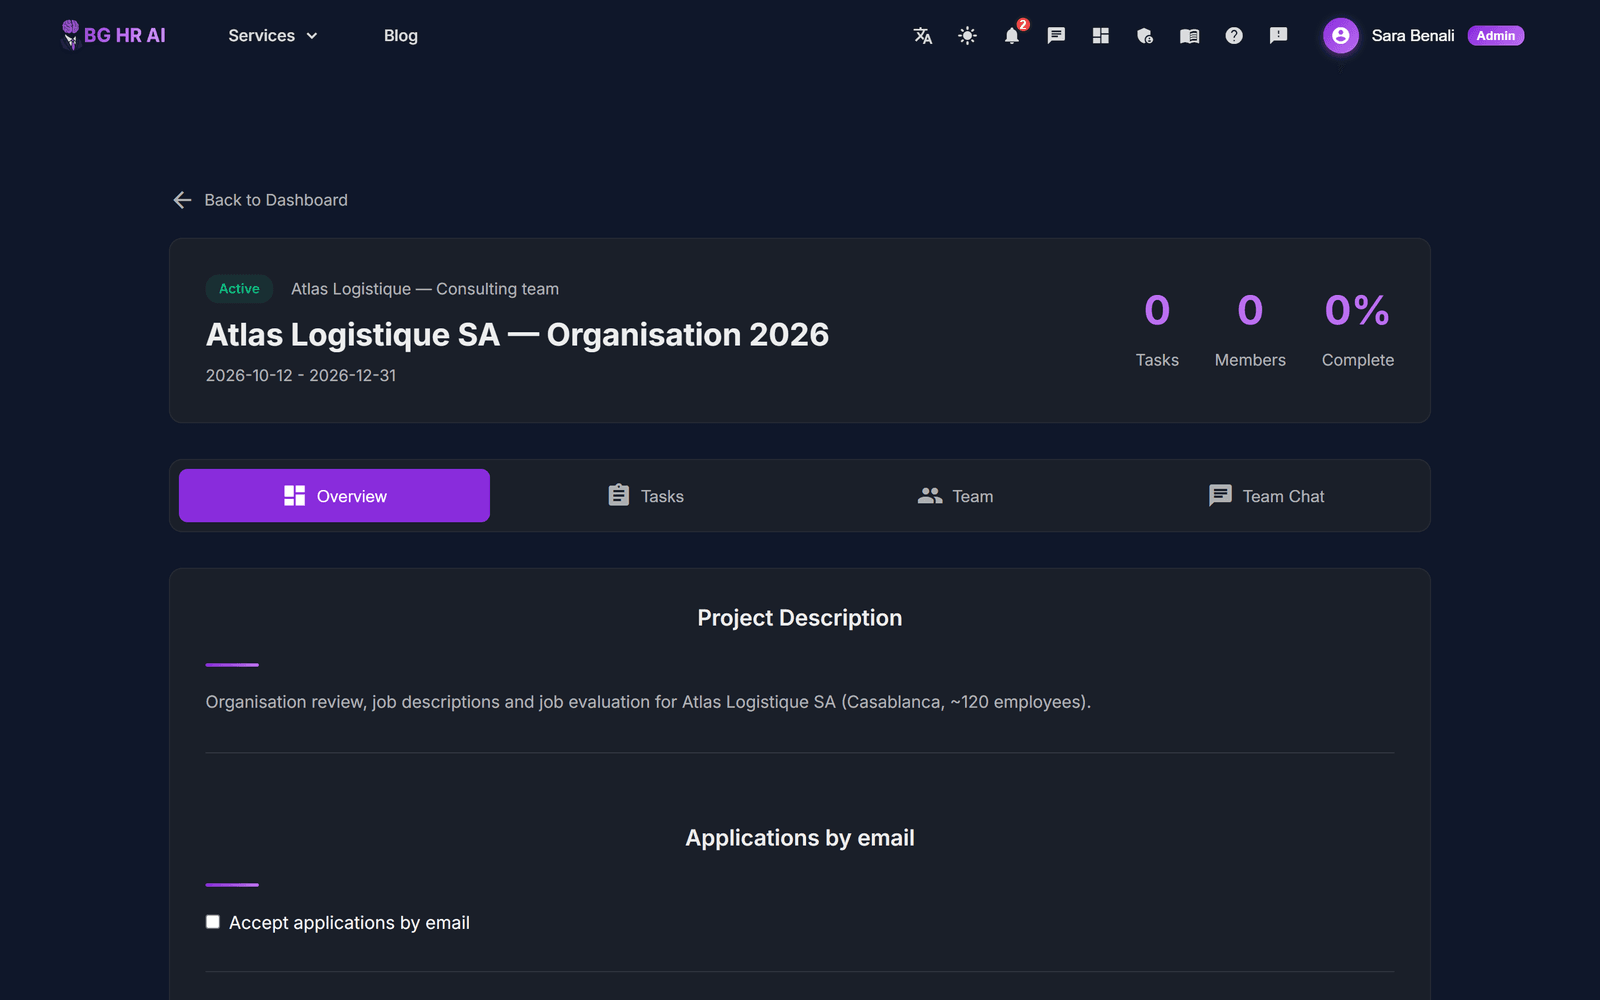Click the user avatar icon
The image size is (1600, 1000).
point(1341,36)
